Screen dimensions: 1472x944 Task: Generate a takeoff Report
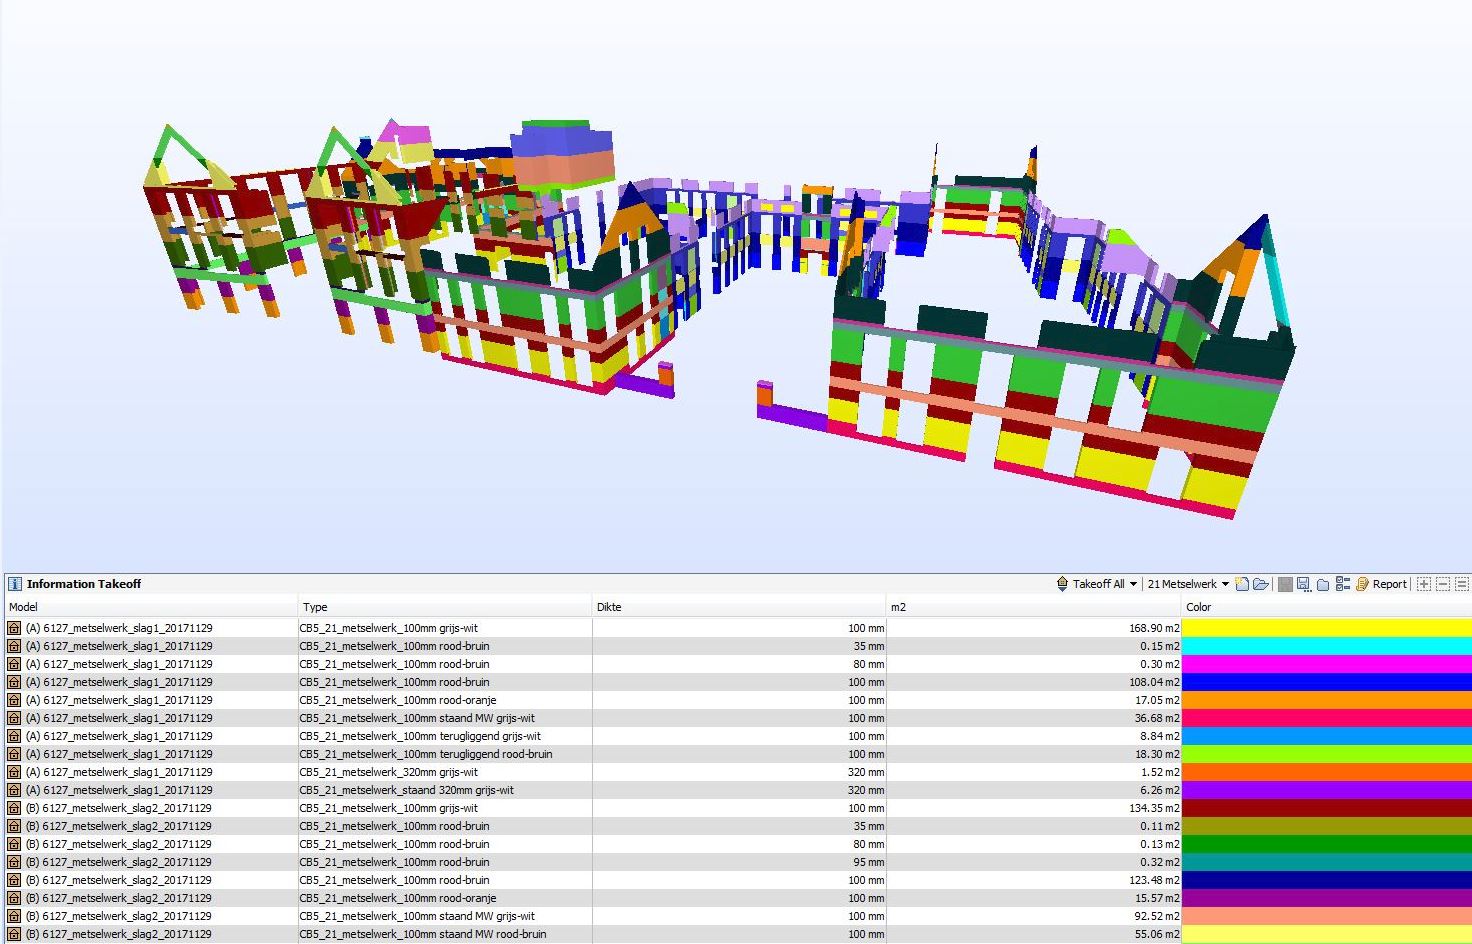pos(1381,584)
